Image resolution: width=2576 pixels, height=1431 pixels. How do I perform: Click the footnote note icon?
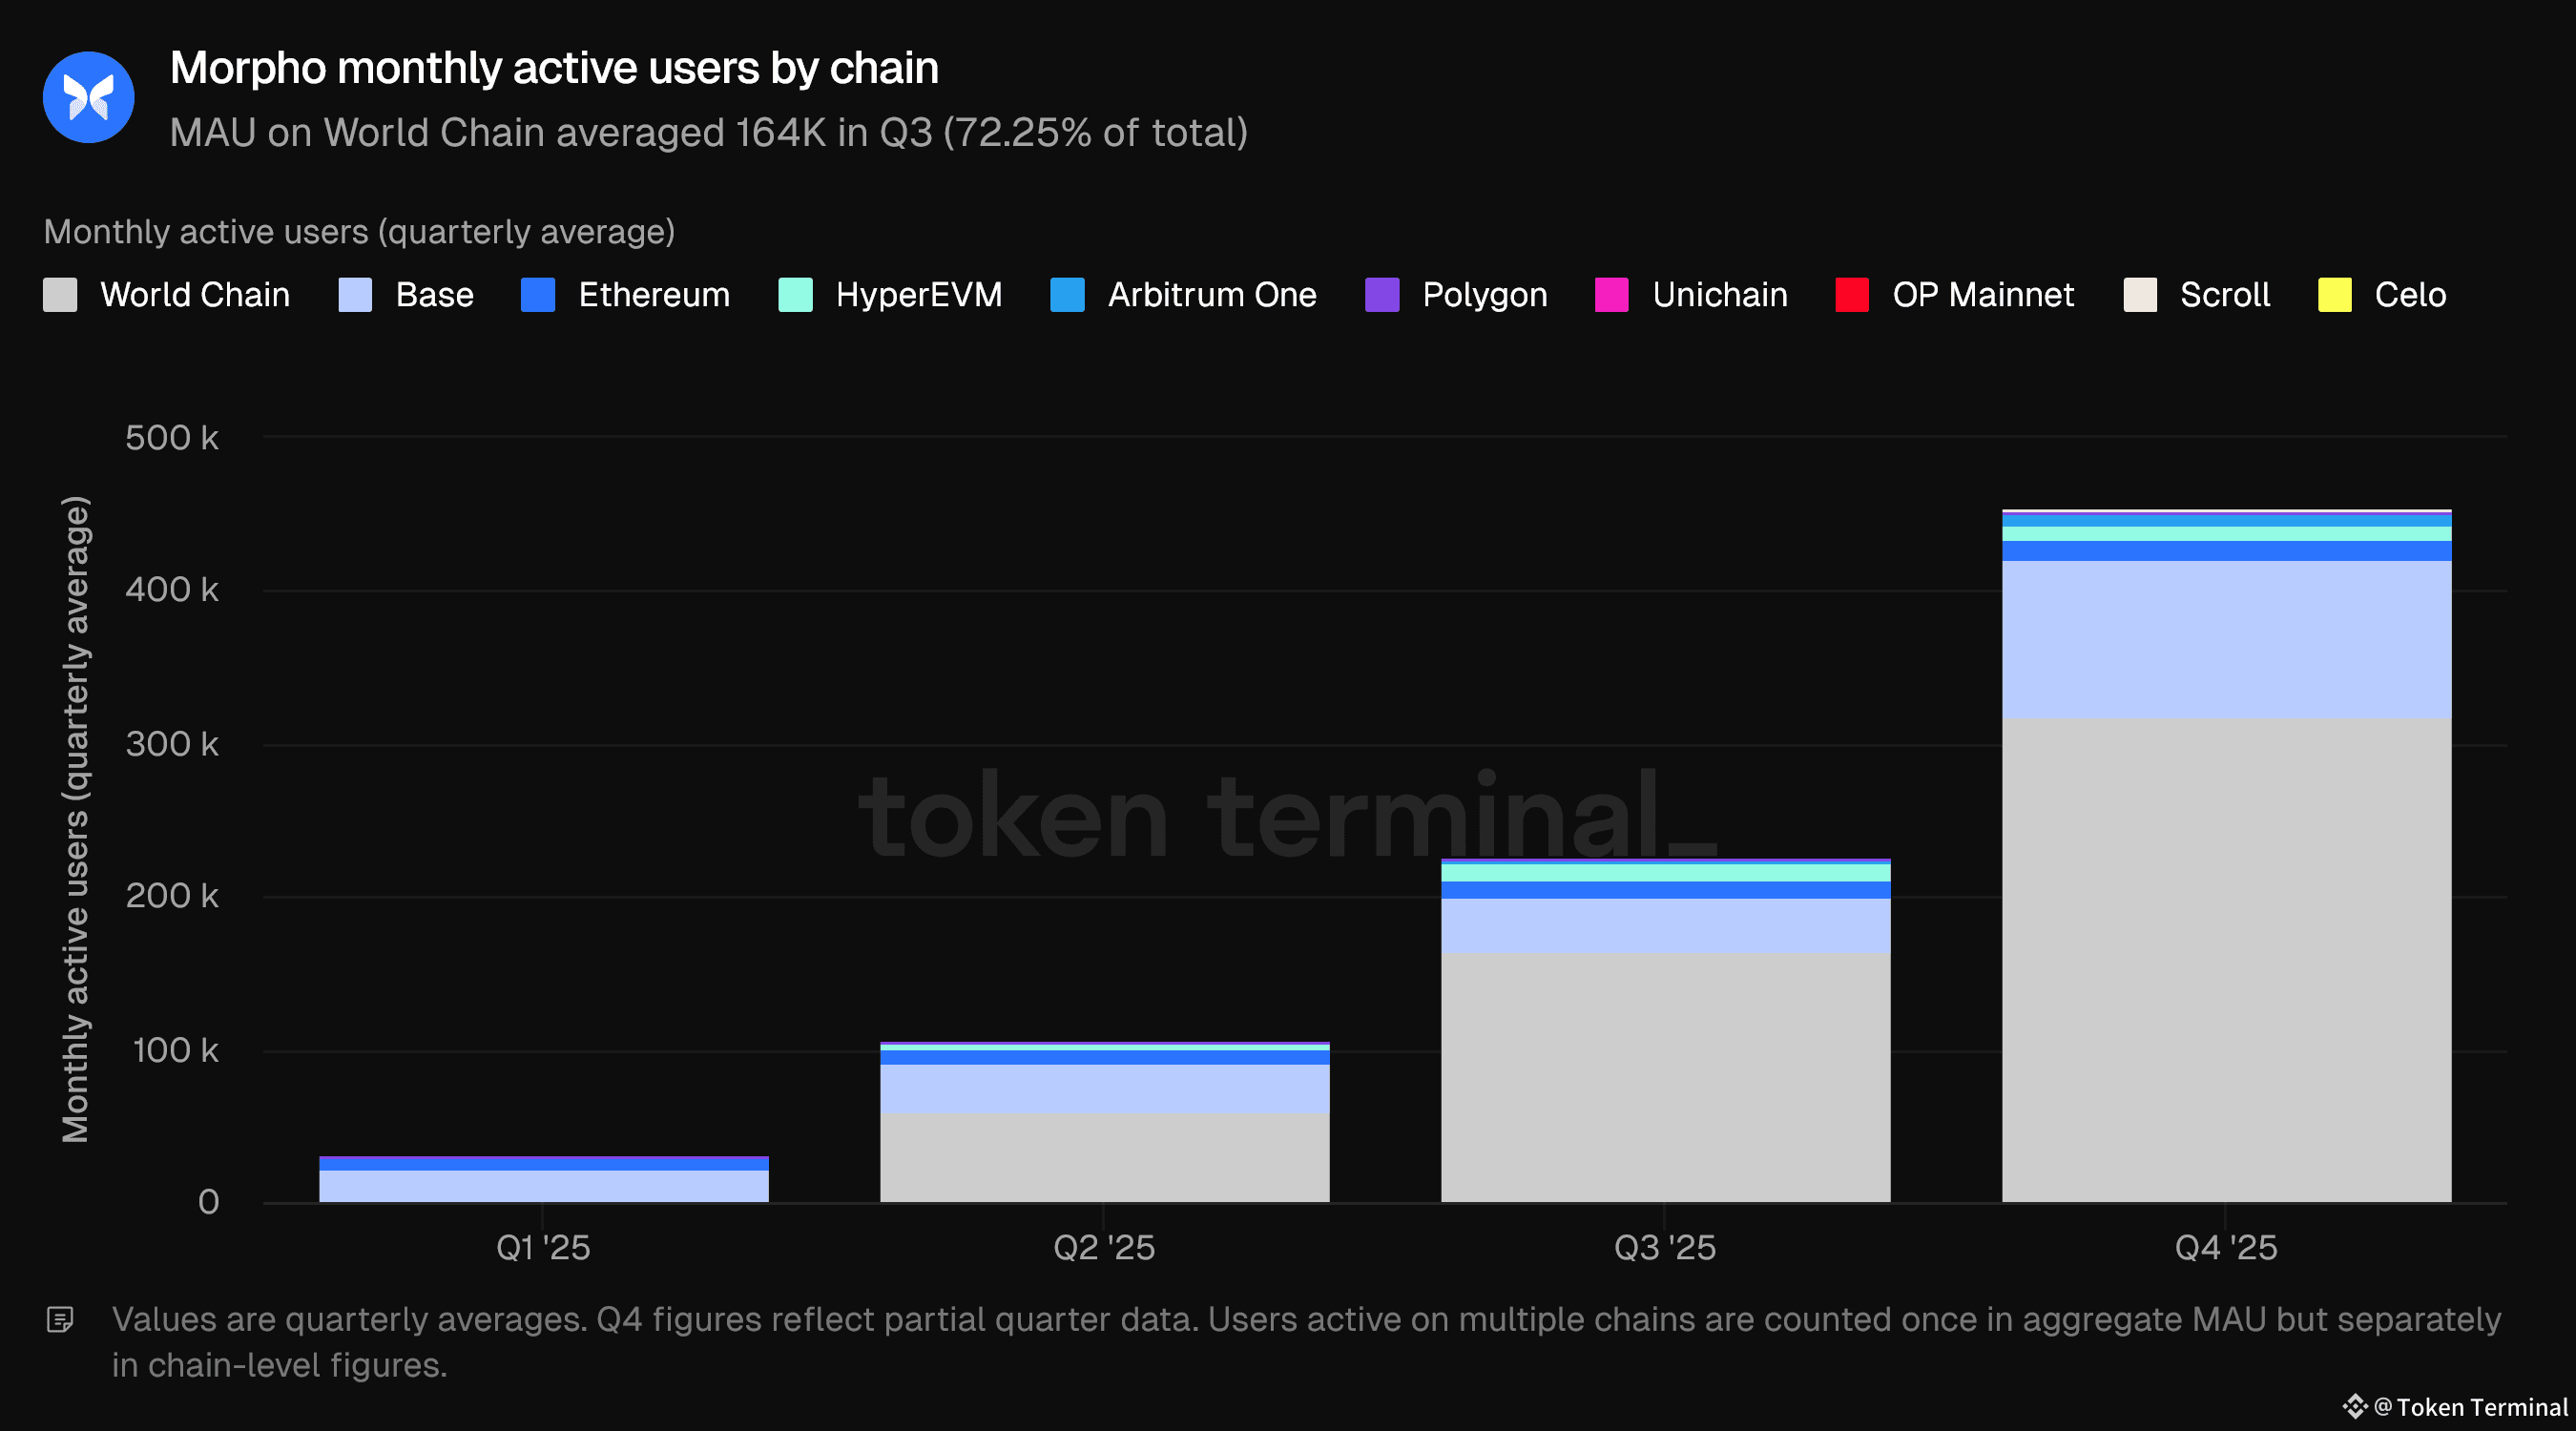(x=60, y=1320)
